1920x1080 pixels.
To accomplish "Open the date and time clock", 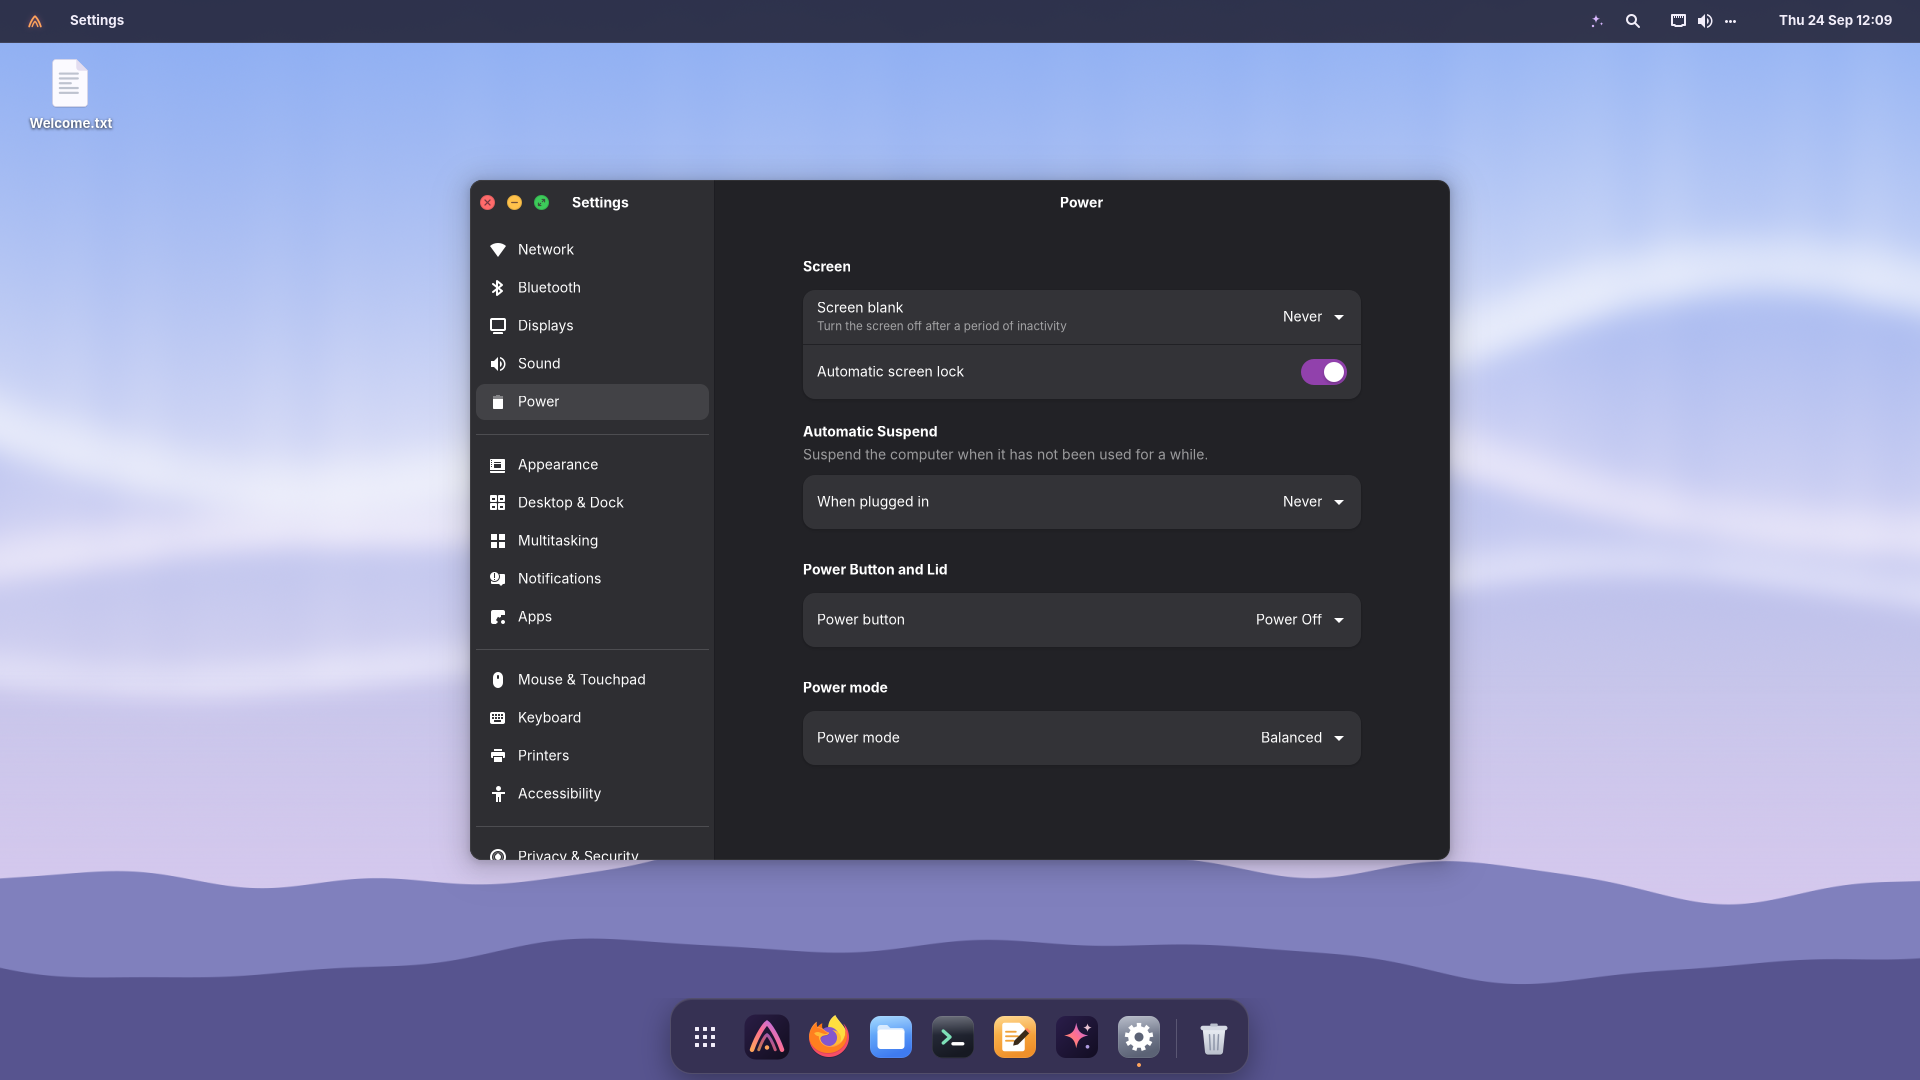I will click(x=1835, y=21).
